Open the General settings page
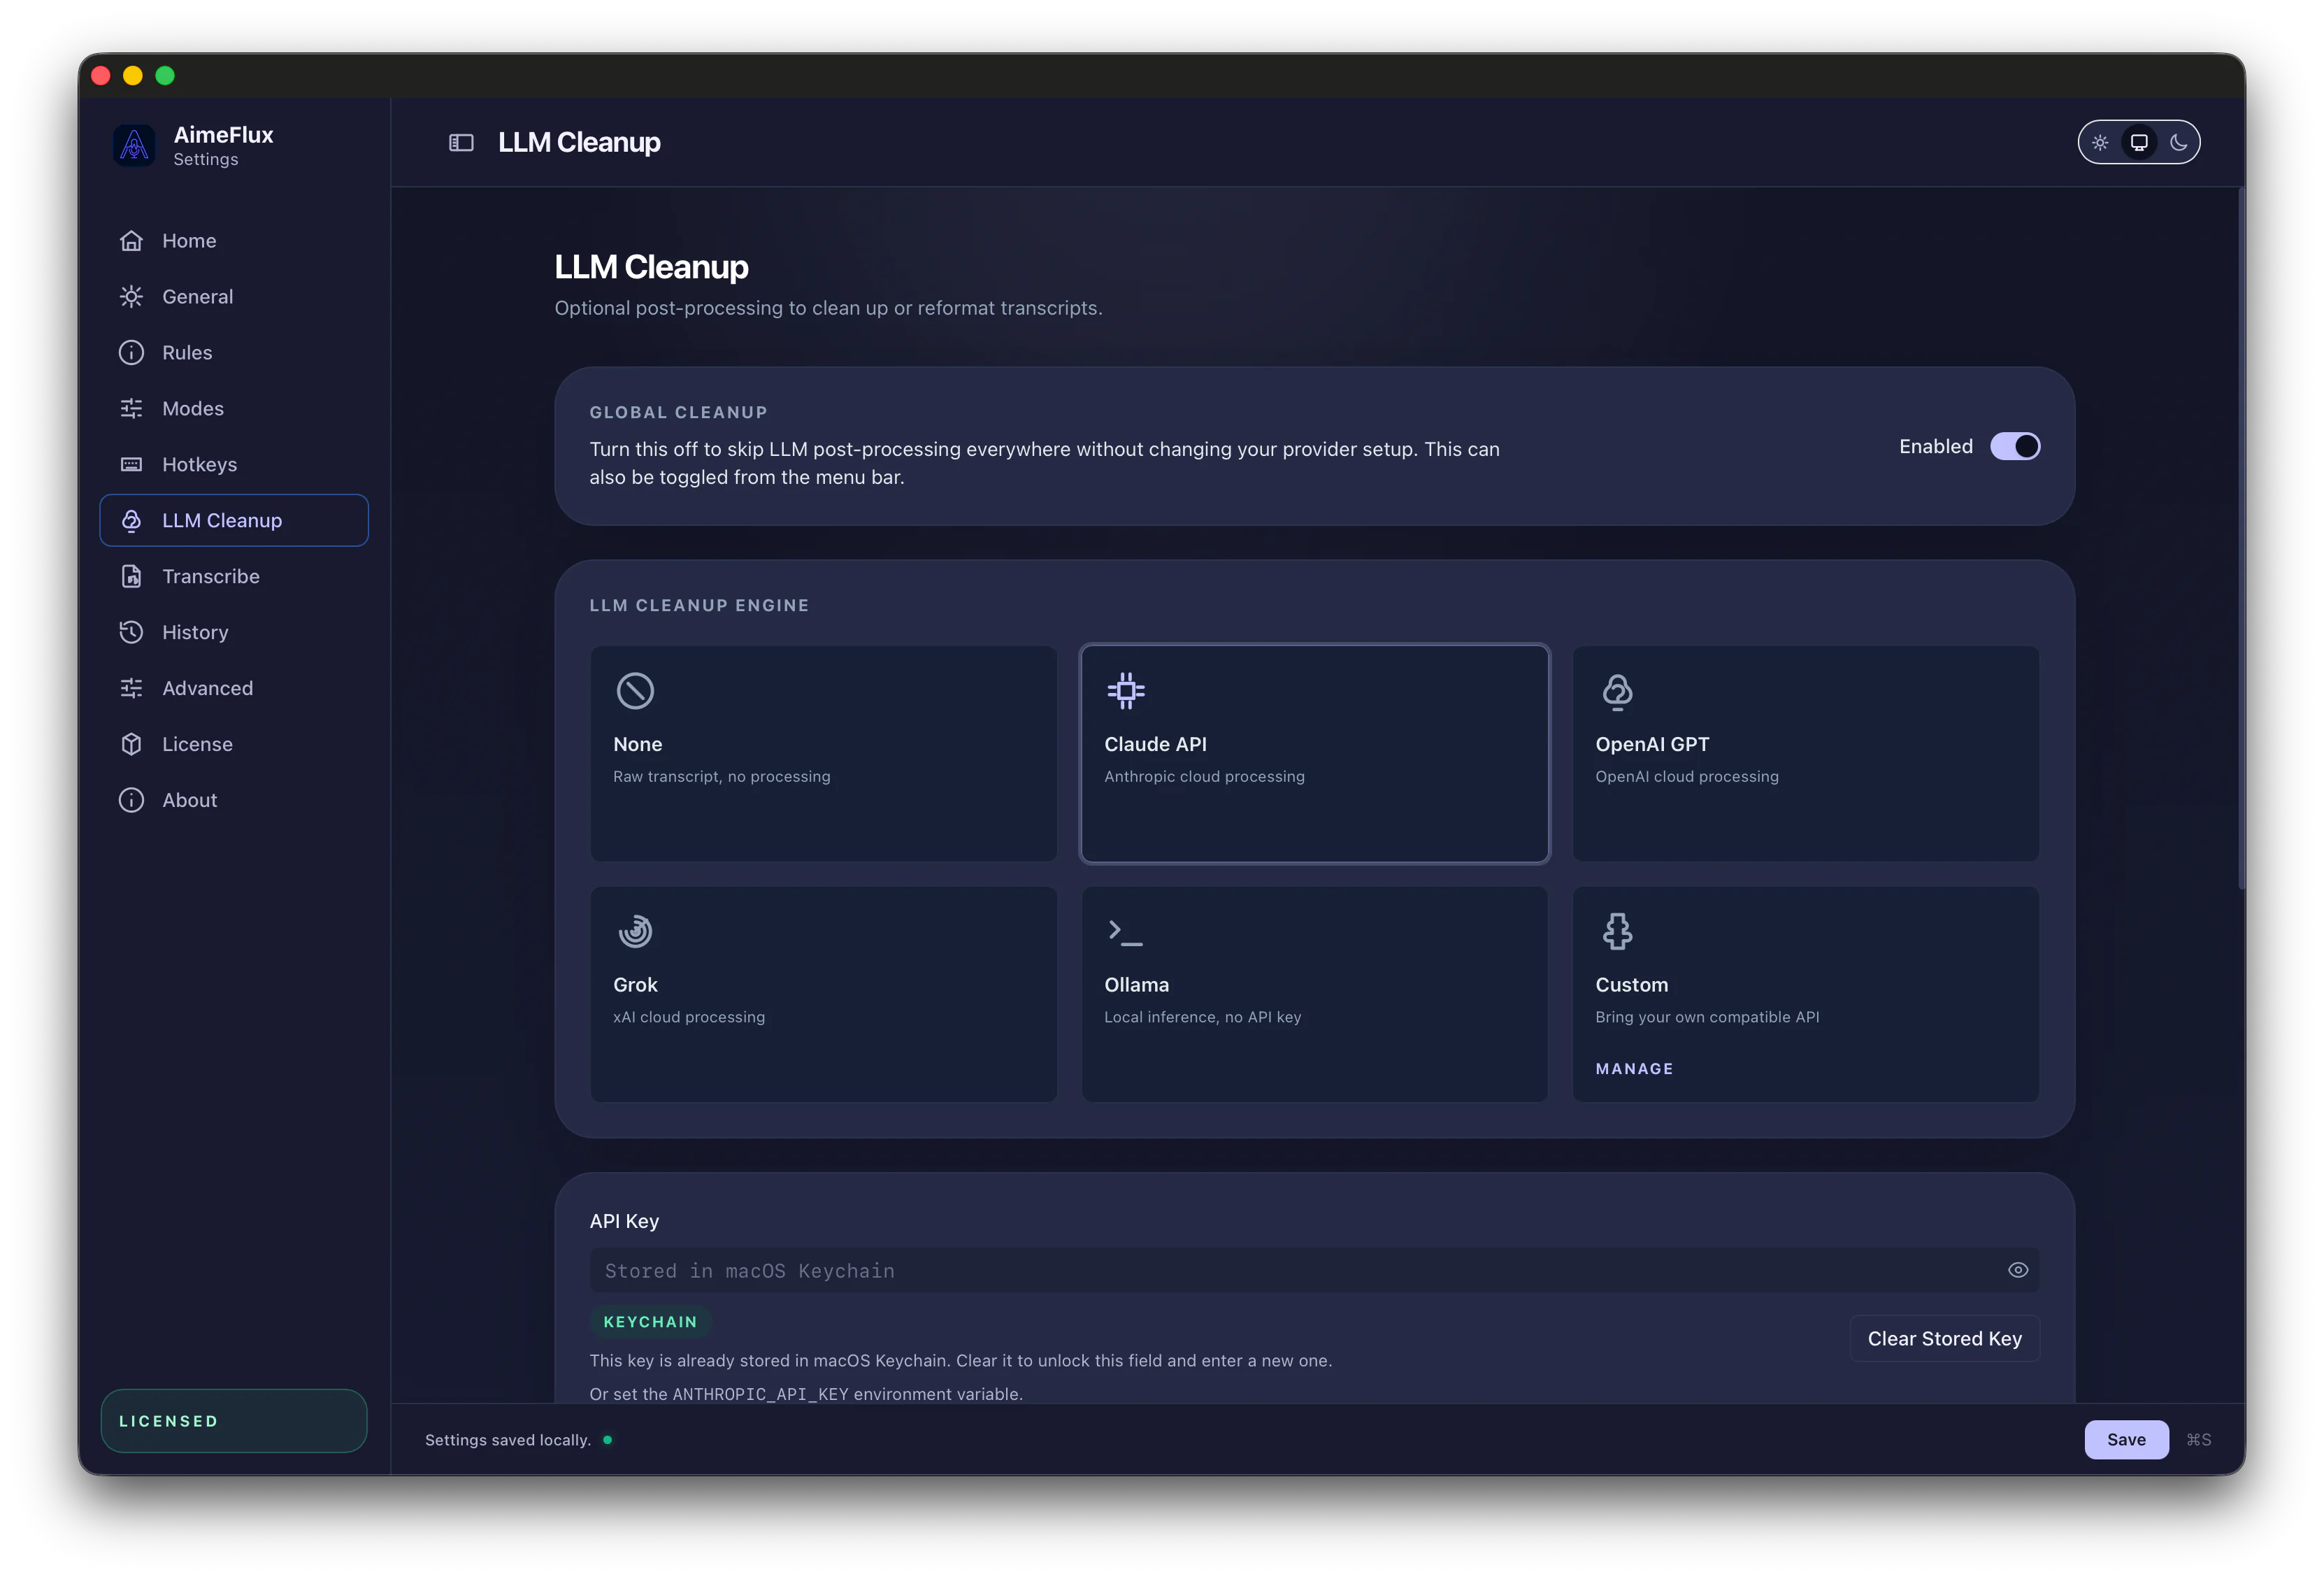Viewport: 2324px width, 1579px height. click(234, 297)
